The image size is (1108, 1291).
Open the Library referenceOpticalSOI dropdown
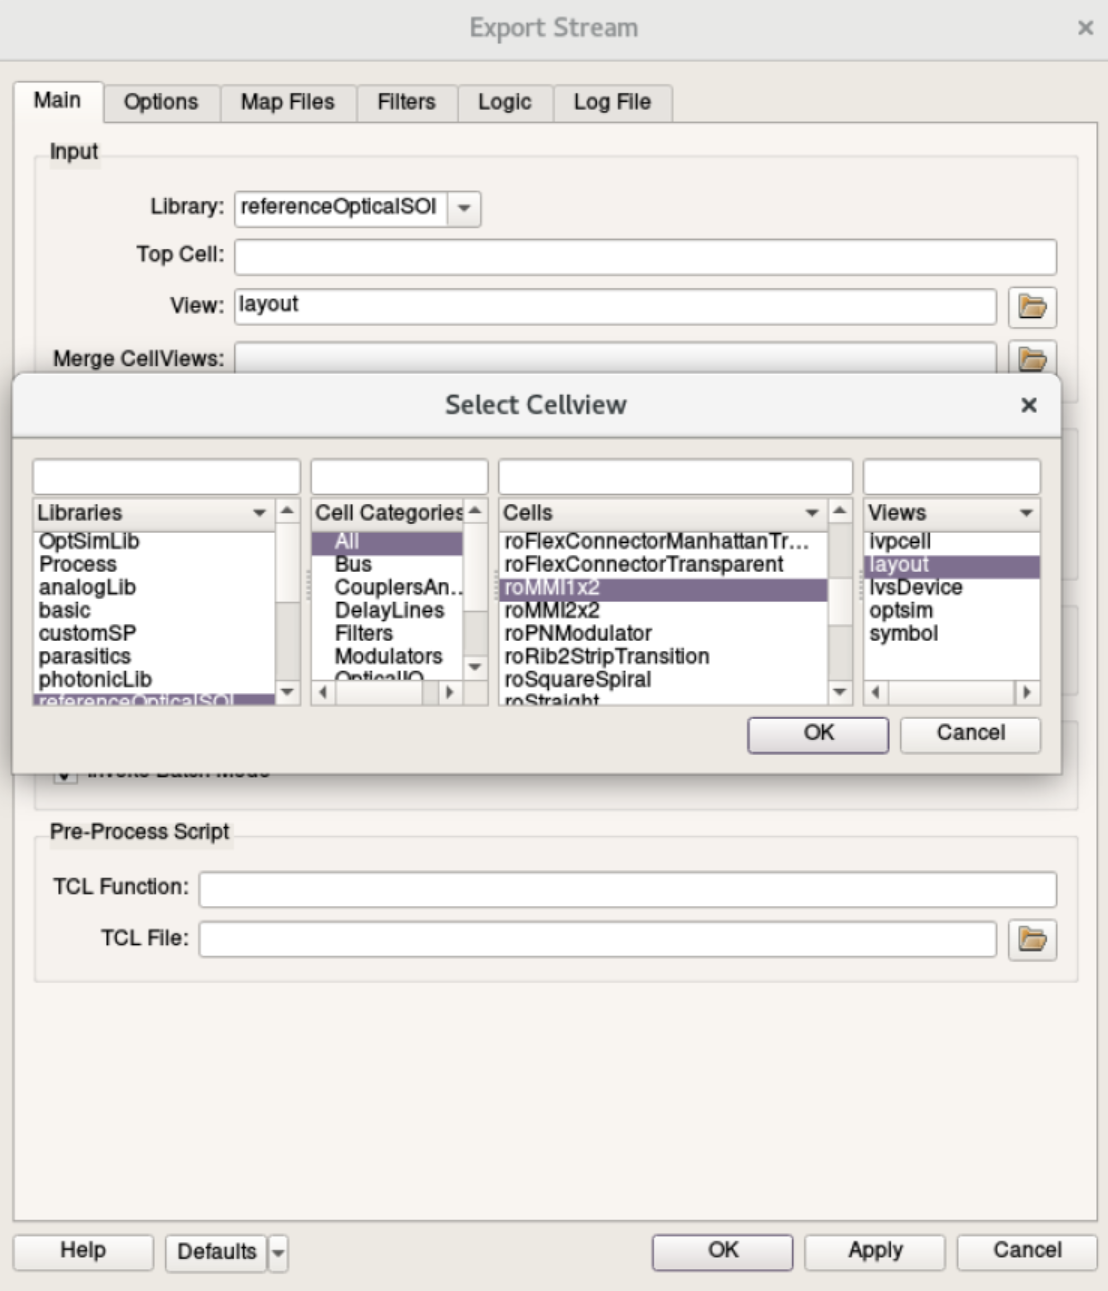[464, 208]
